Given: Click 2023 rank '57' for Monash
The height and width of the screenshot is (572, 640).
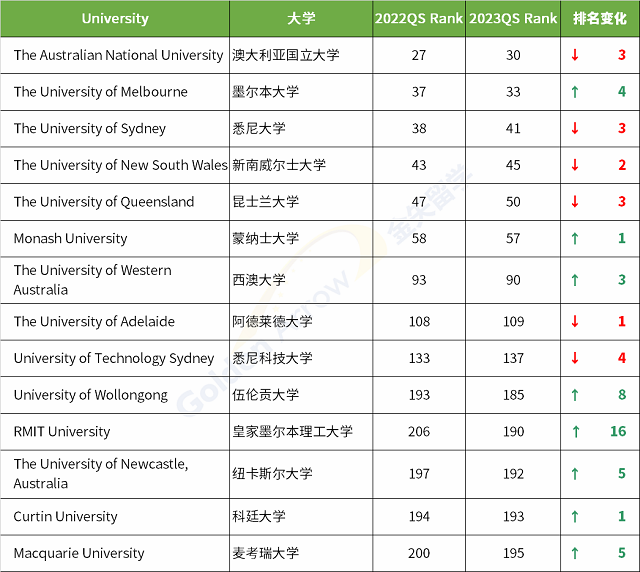Looking at the screenshot, I should point(513,238).
